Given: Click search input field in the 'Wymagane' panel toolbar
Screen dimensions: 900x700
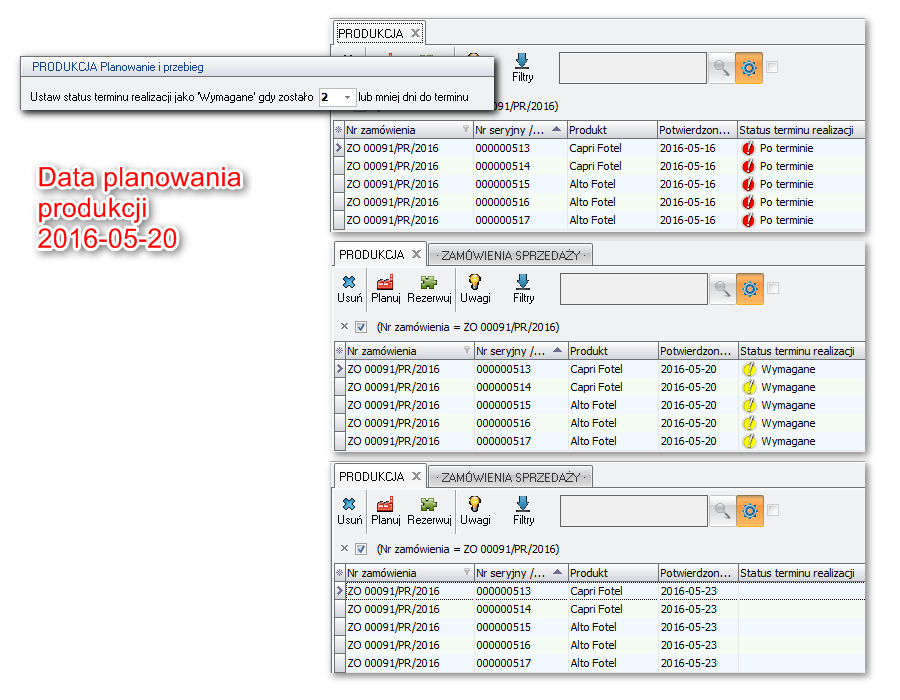Looking at the screenshot, I should (x=632, y=289).
